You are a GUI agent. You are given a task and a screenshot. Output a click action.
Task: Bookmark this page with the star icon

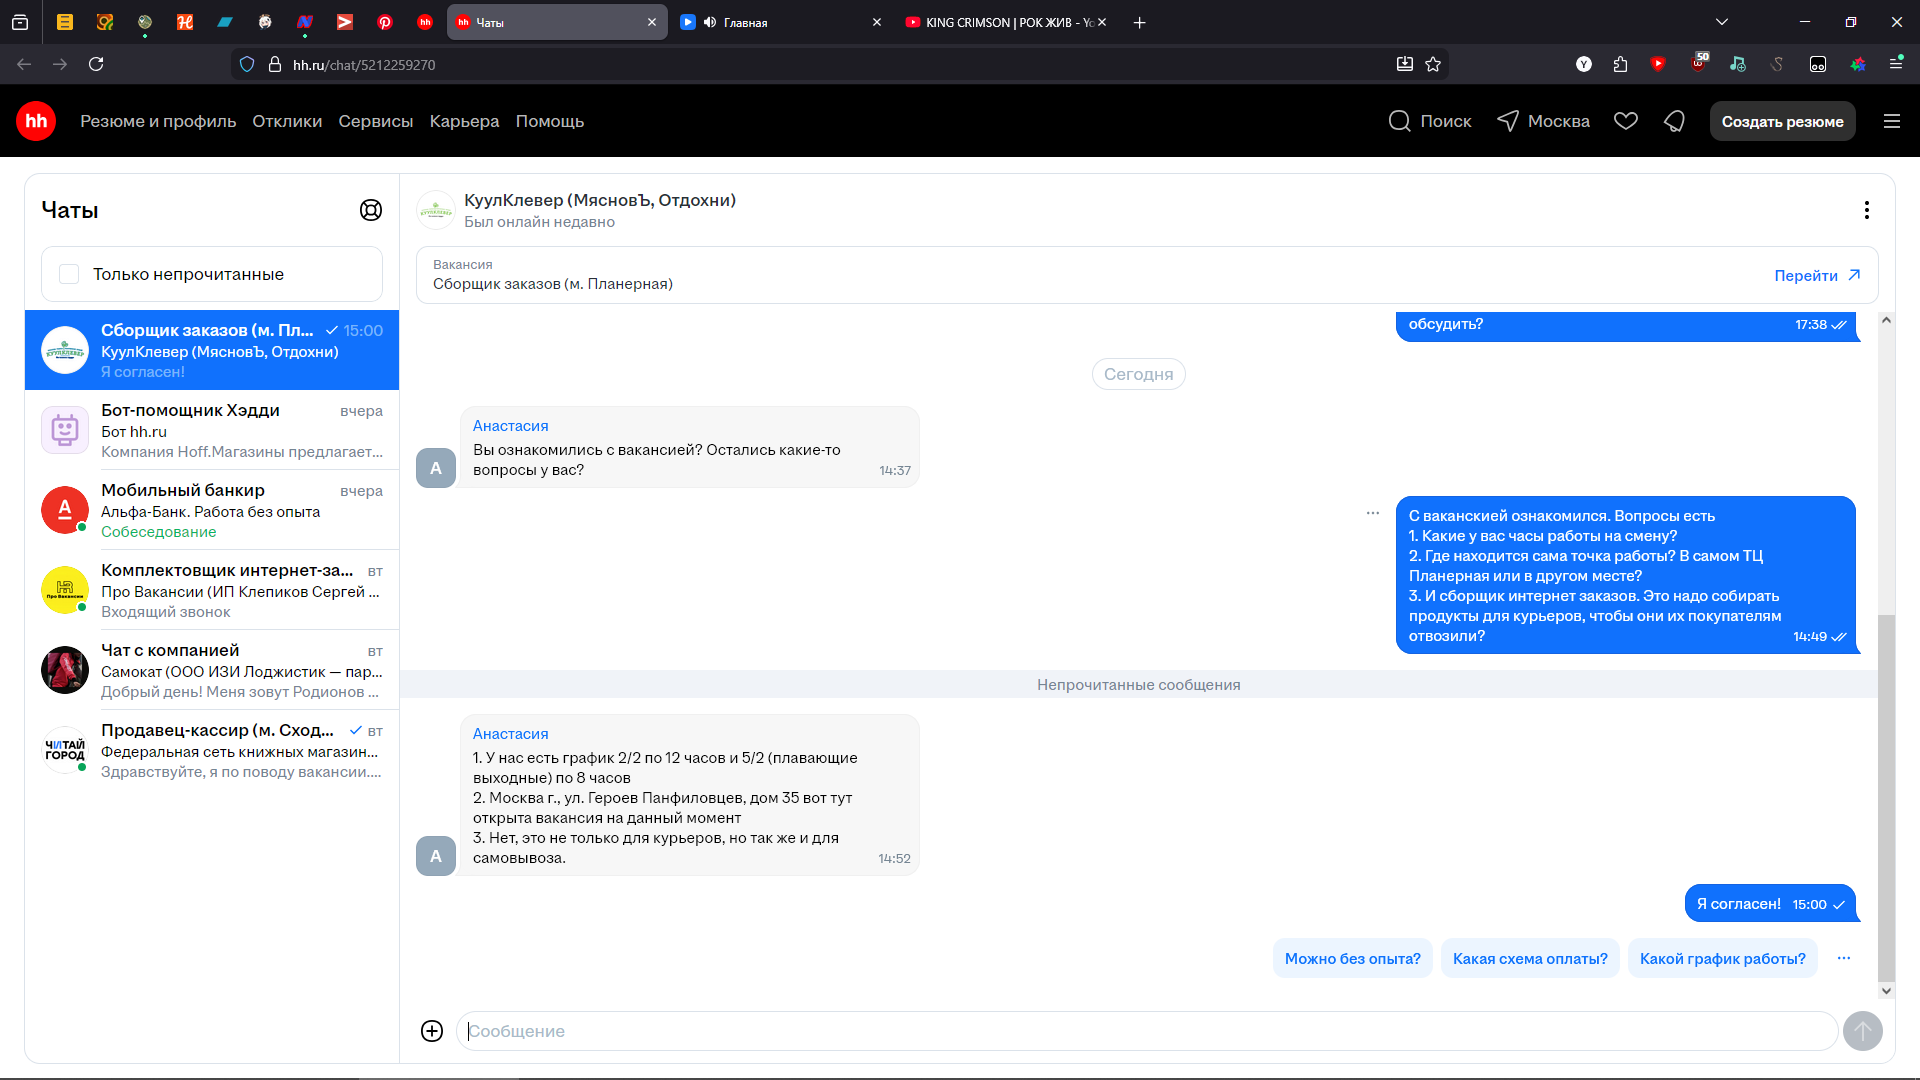pos(1433,64)
